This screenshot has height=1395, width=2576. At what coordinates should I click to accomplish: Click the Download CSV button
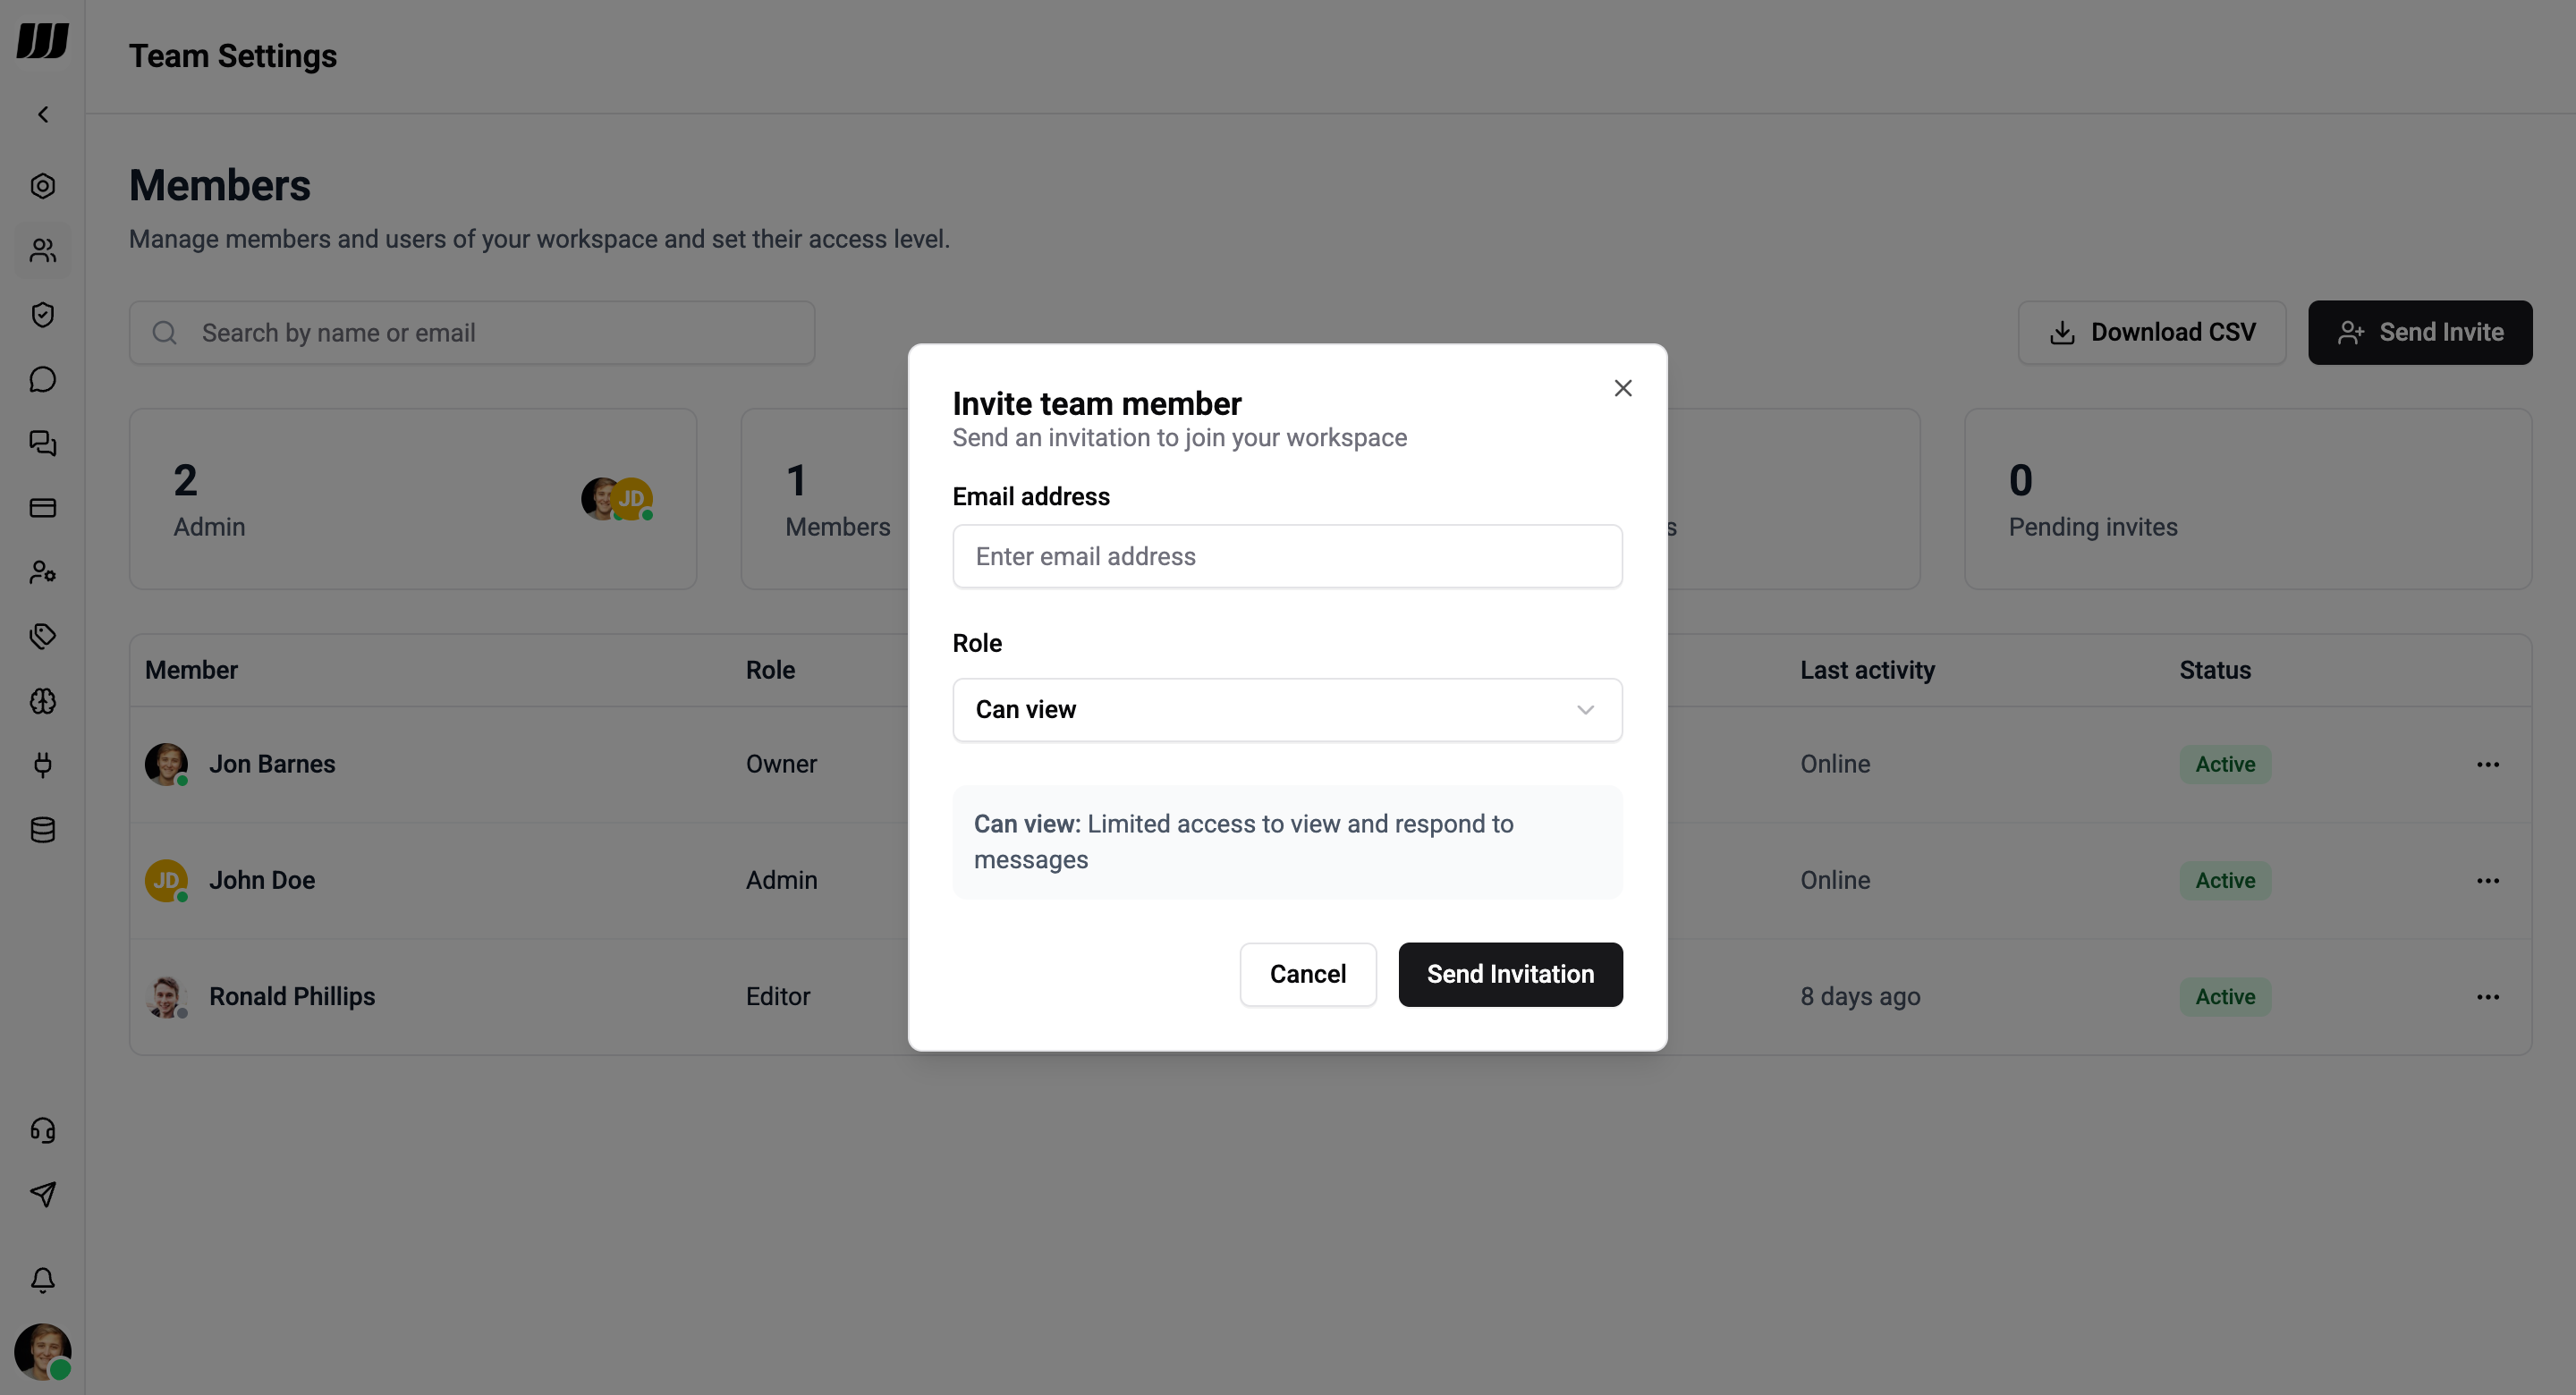point(2151,333)
